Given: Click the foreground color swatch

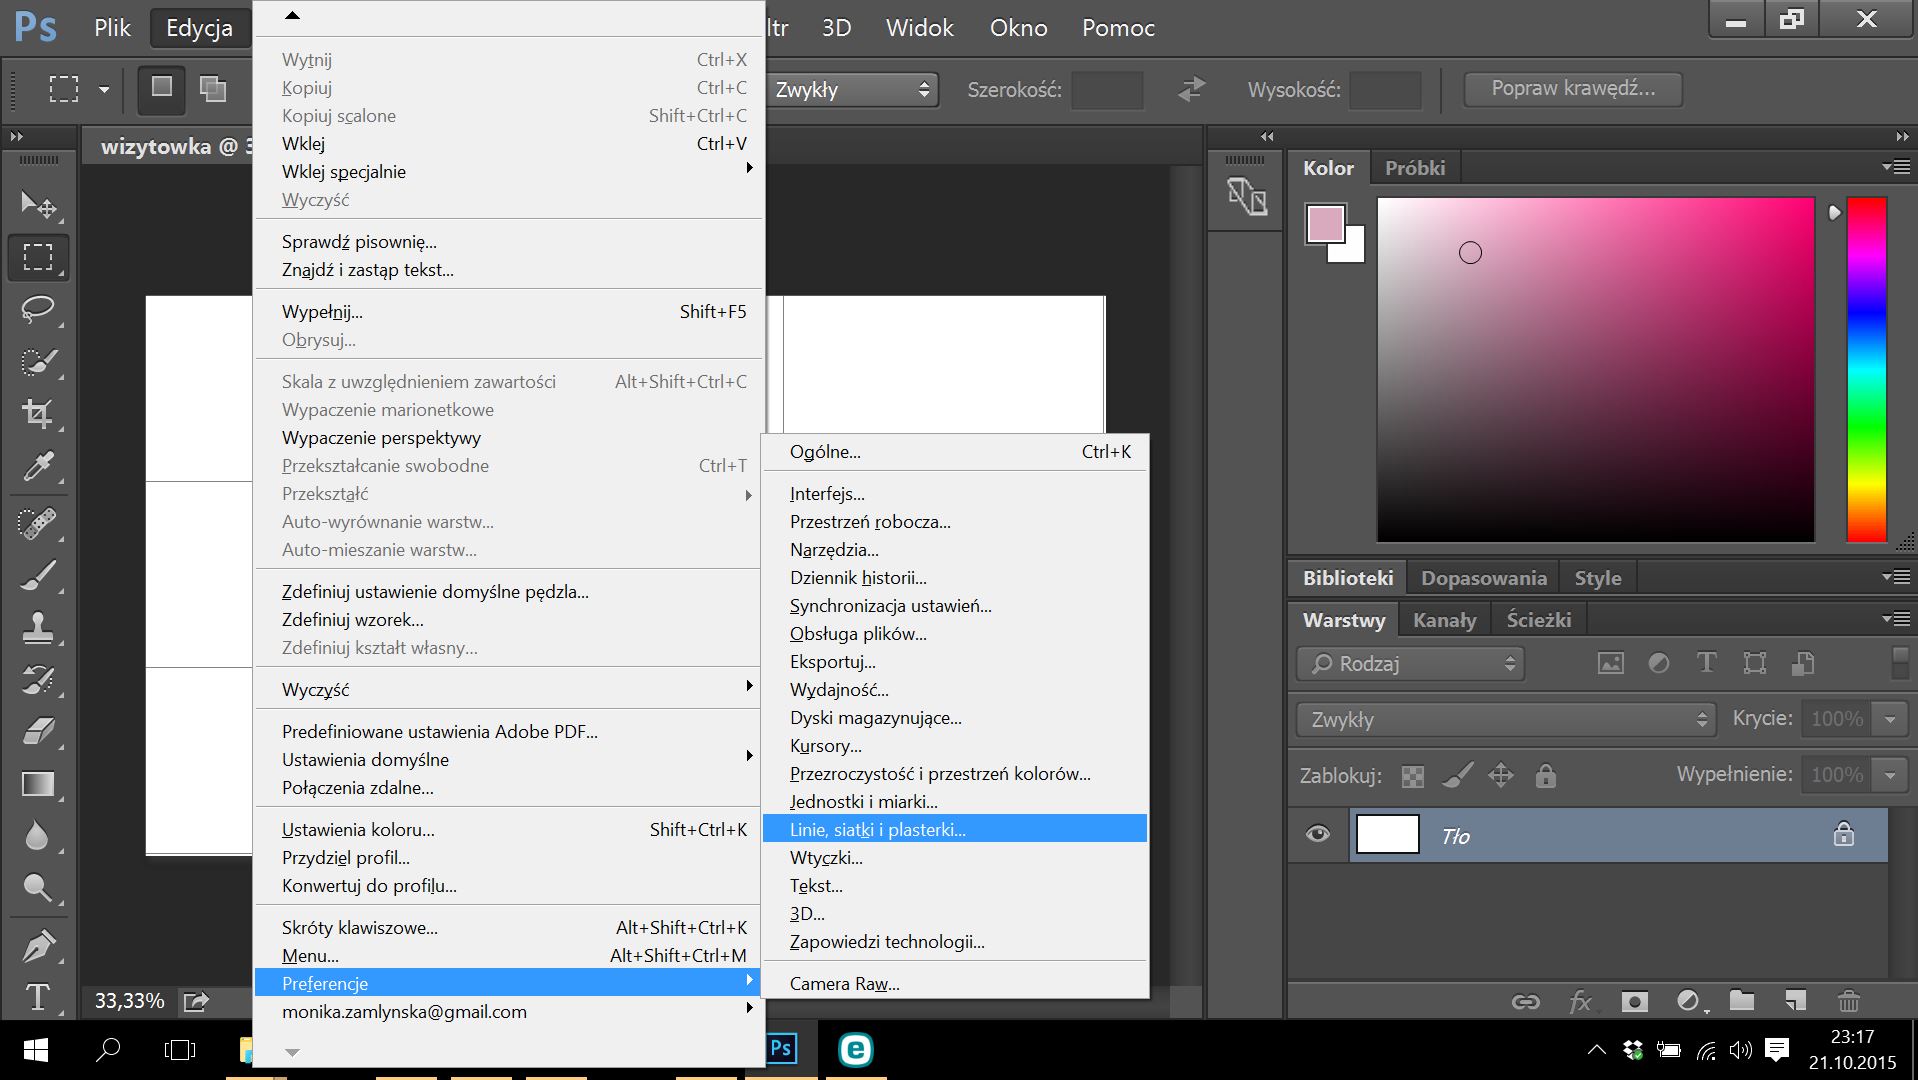Looking at the screenshot, I should pos(1326,224).
